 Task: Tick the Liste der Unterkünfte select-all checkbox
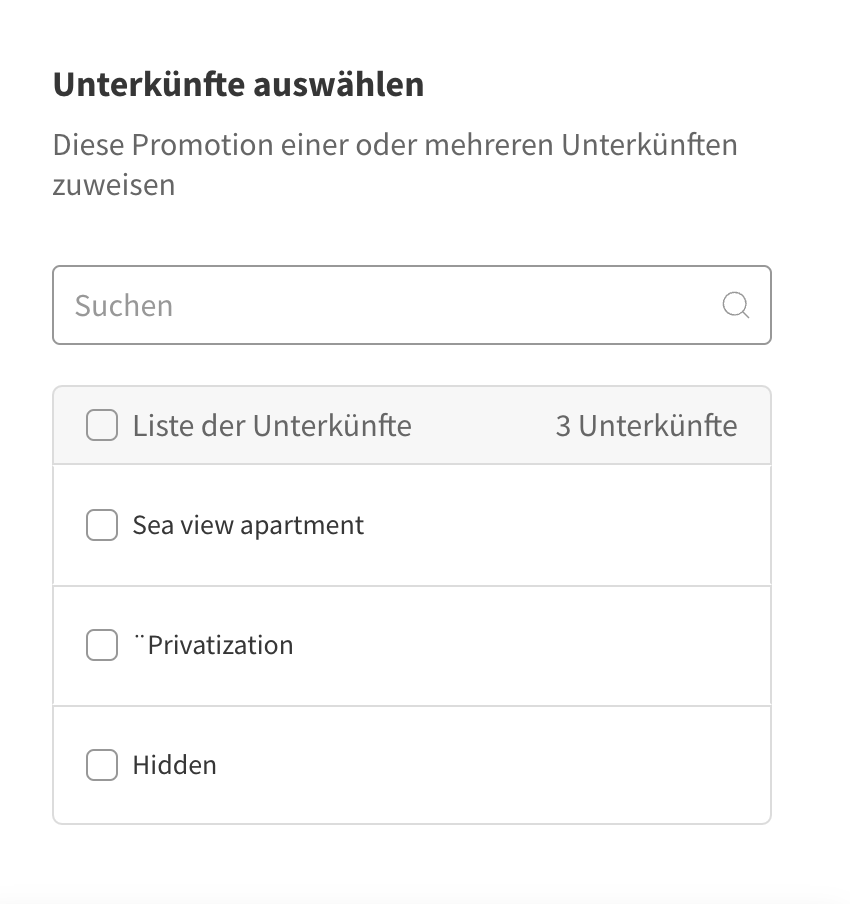coord(102,426)
